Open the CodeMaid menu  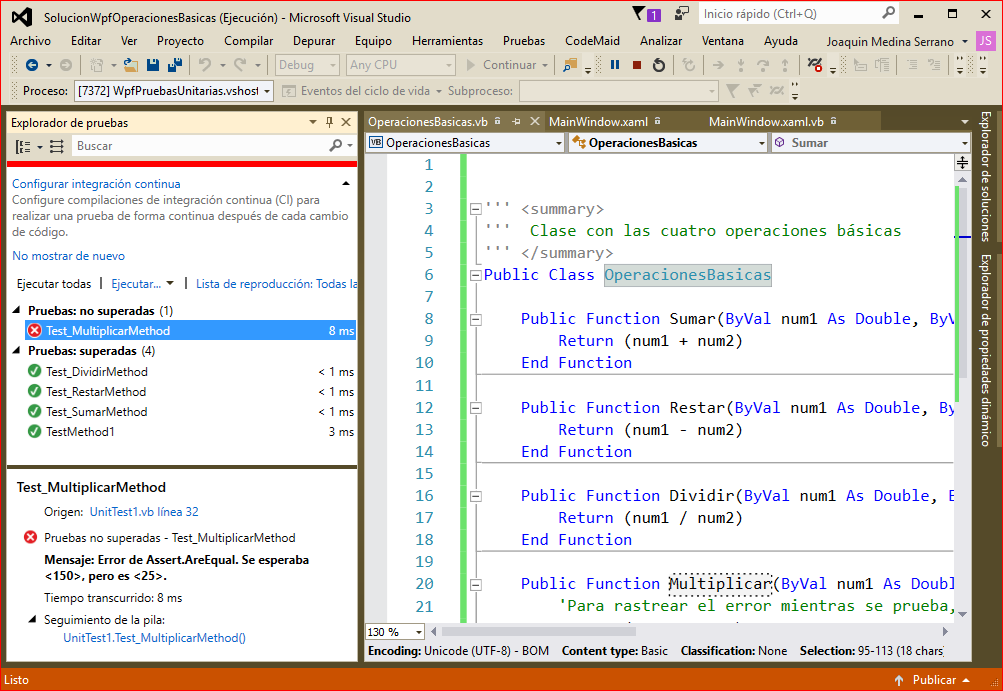(x=592, y=41)
